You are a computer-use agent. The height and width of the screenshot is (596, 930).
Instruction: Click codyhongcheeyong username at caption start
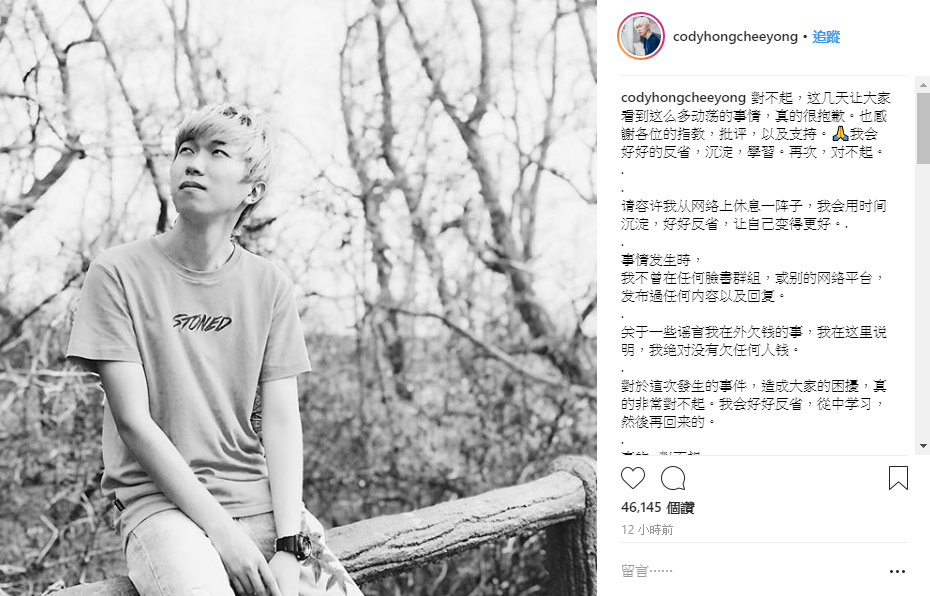[x=683, y=98]
